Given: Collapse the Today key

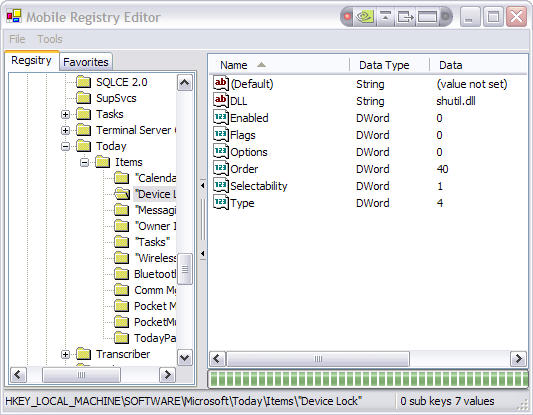Looking at the screenshot, I should tap(65, 146).
